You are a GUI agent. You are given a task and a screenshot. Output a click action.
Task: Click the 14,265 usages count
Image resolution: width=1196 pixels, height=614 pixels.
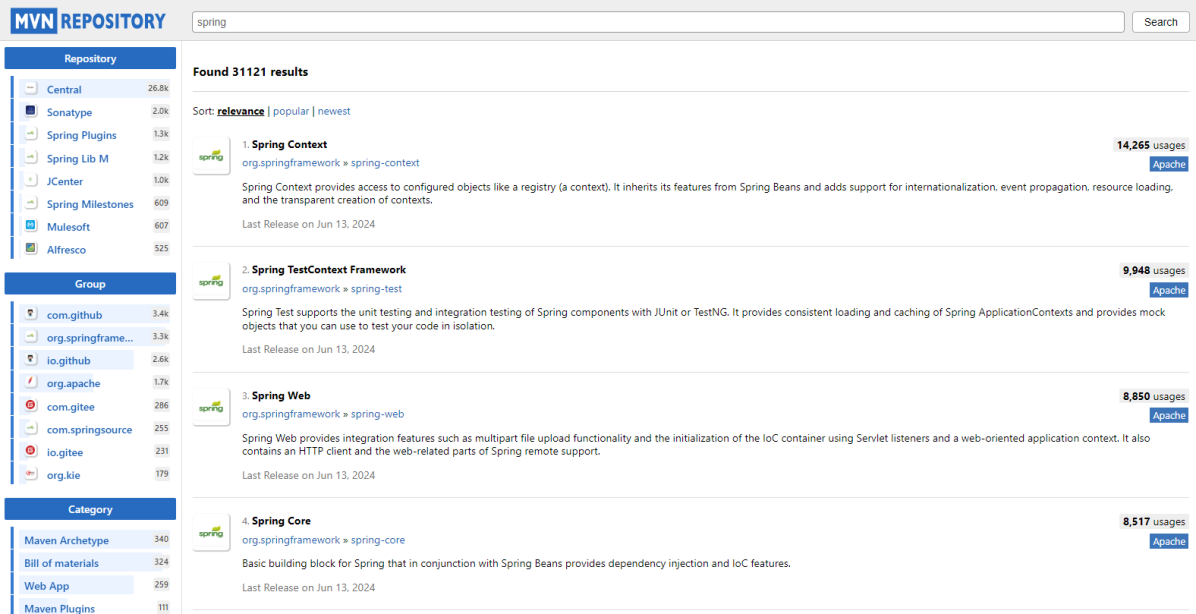tap(1151, 145)
